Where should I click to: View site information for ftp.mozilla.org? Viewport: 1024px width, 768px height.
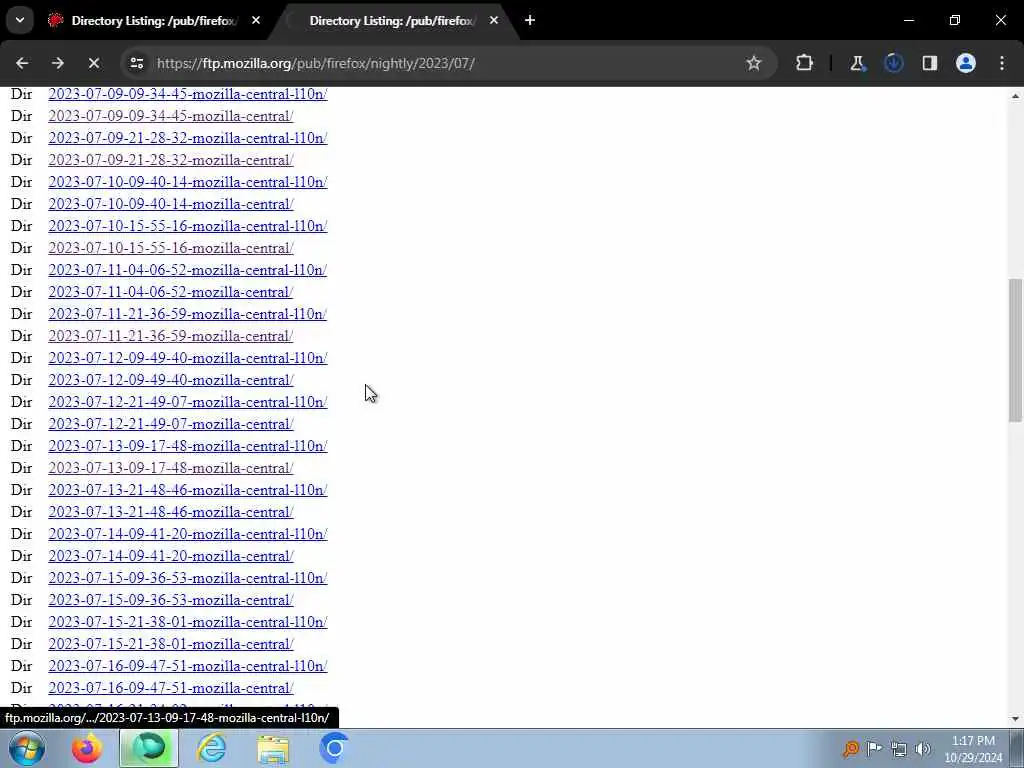coord(136,63)
